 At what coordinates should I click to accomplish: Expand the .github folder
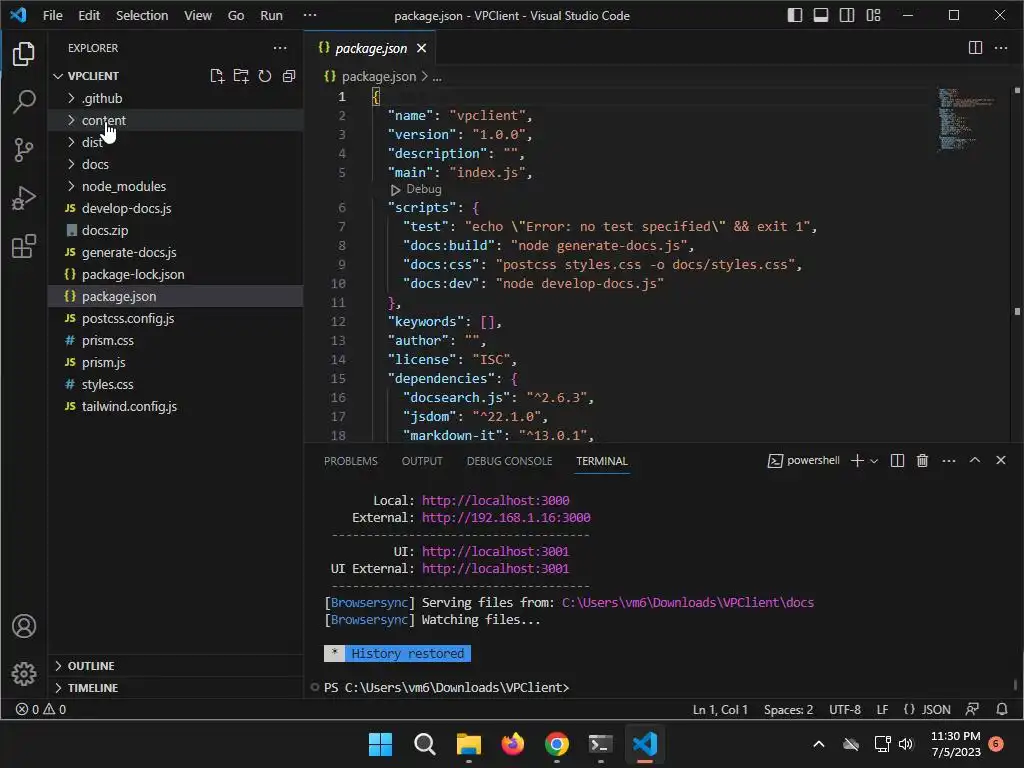[175, 98]
